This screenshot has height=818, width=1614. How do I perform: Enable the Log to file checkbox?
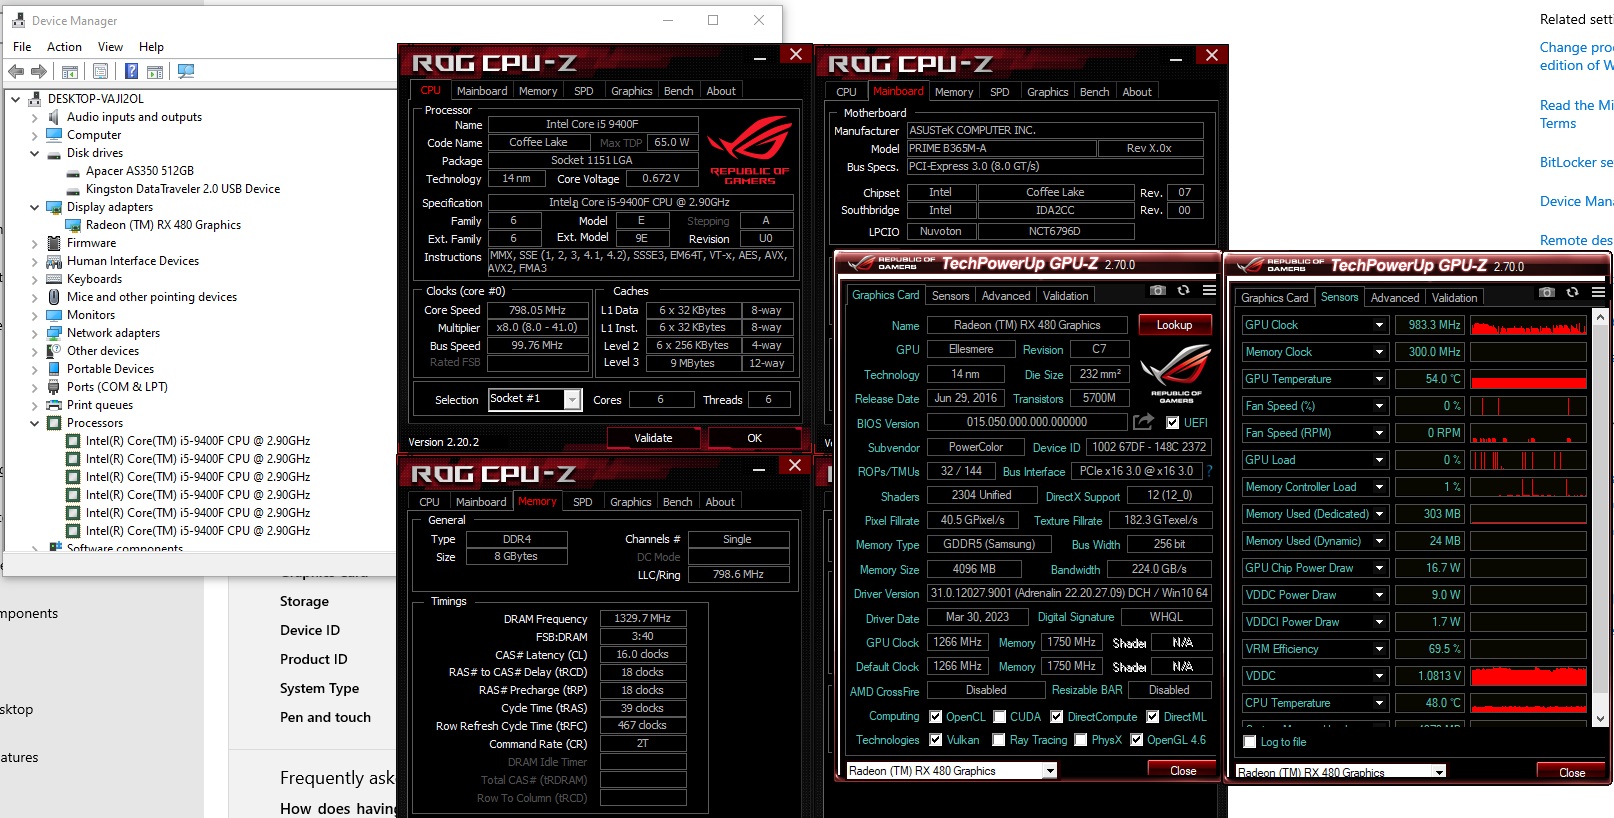click(1249, 742)
